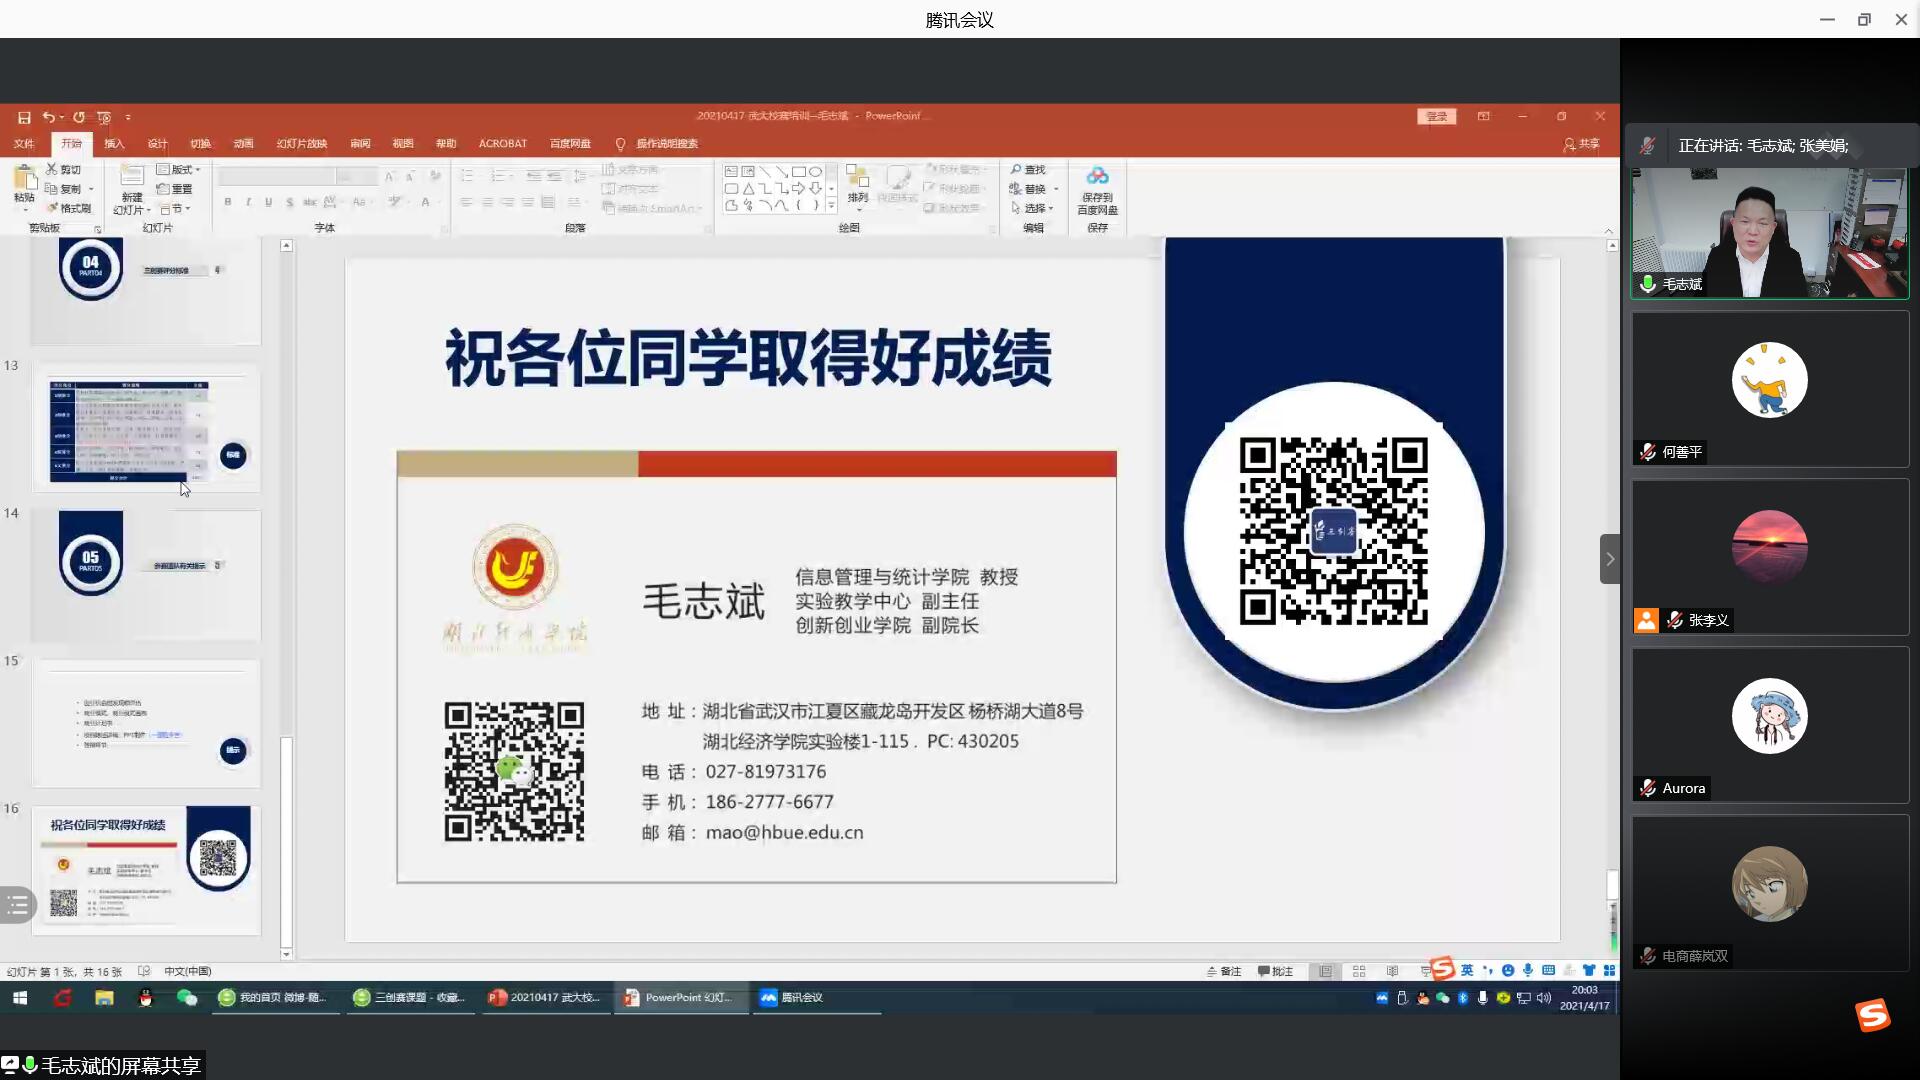The width and height of the screenshot is (1920, 1080).
Task: Select slide 16 thumbnail
Action: pyautogui.click(x=146, y=870)
